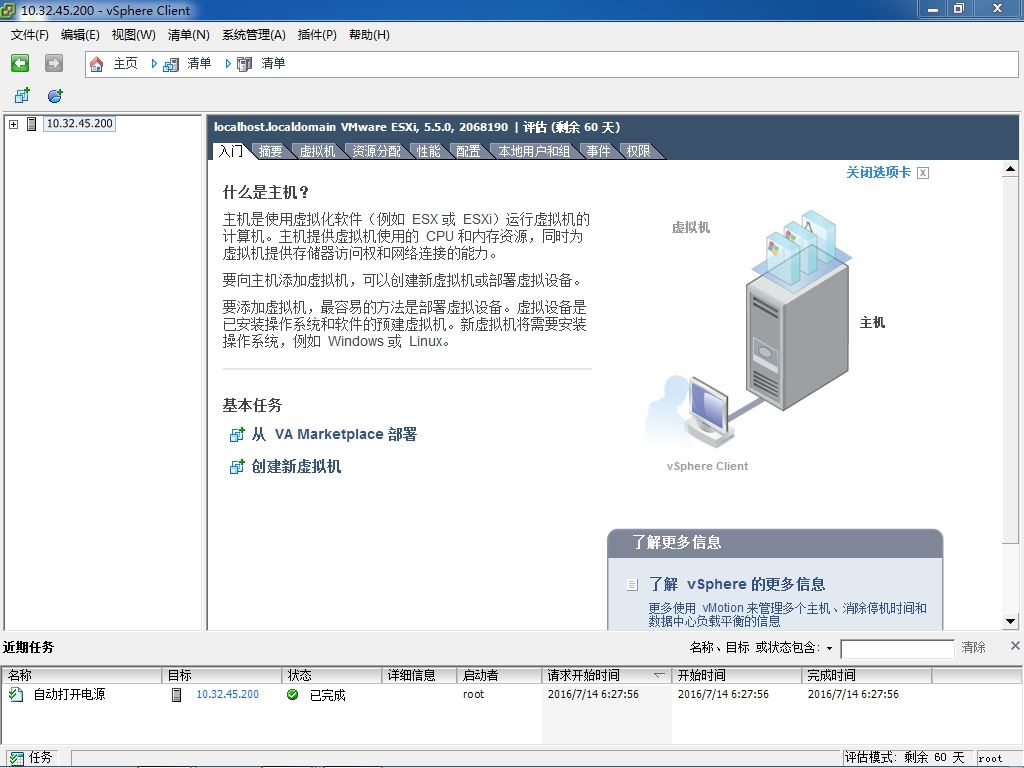Expand the 10.32.45.200 tree node
This screenshot has height=768, width=1024.
pyautogui.click(x=14, y=123)
